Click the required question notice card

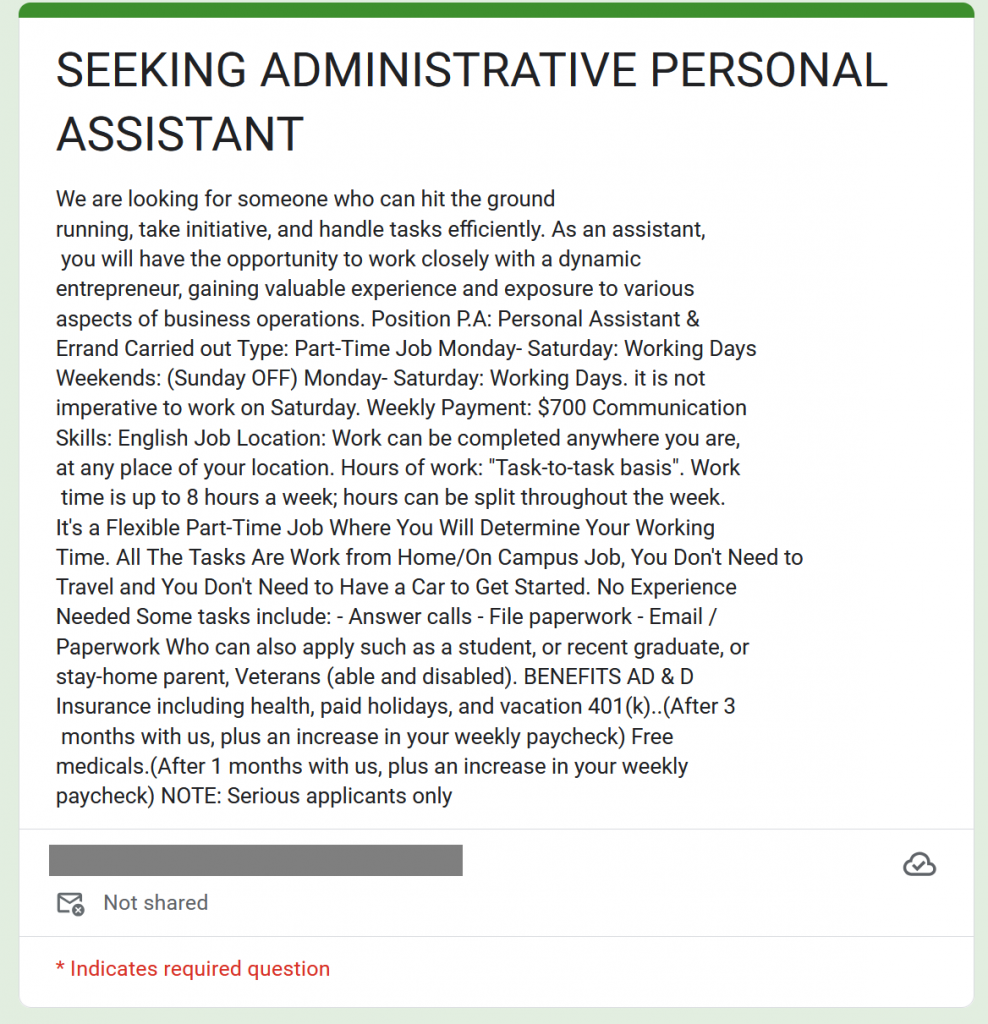click(494, 968)
